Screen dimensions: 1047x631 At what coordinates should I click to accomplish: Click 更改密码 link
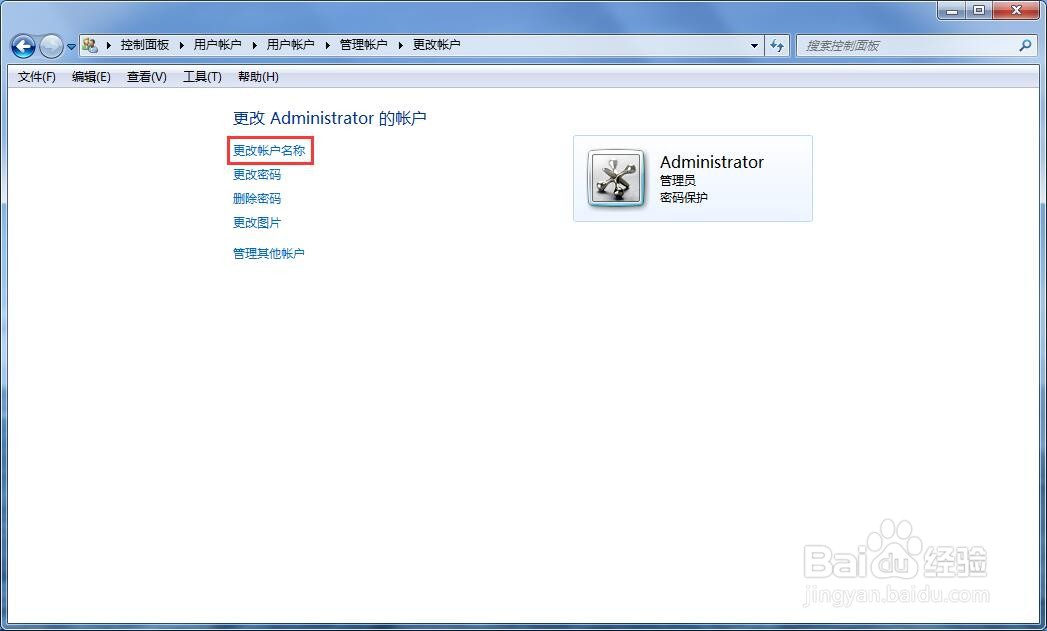click(257, 174)
